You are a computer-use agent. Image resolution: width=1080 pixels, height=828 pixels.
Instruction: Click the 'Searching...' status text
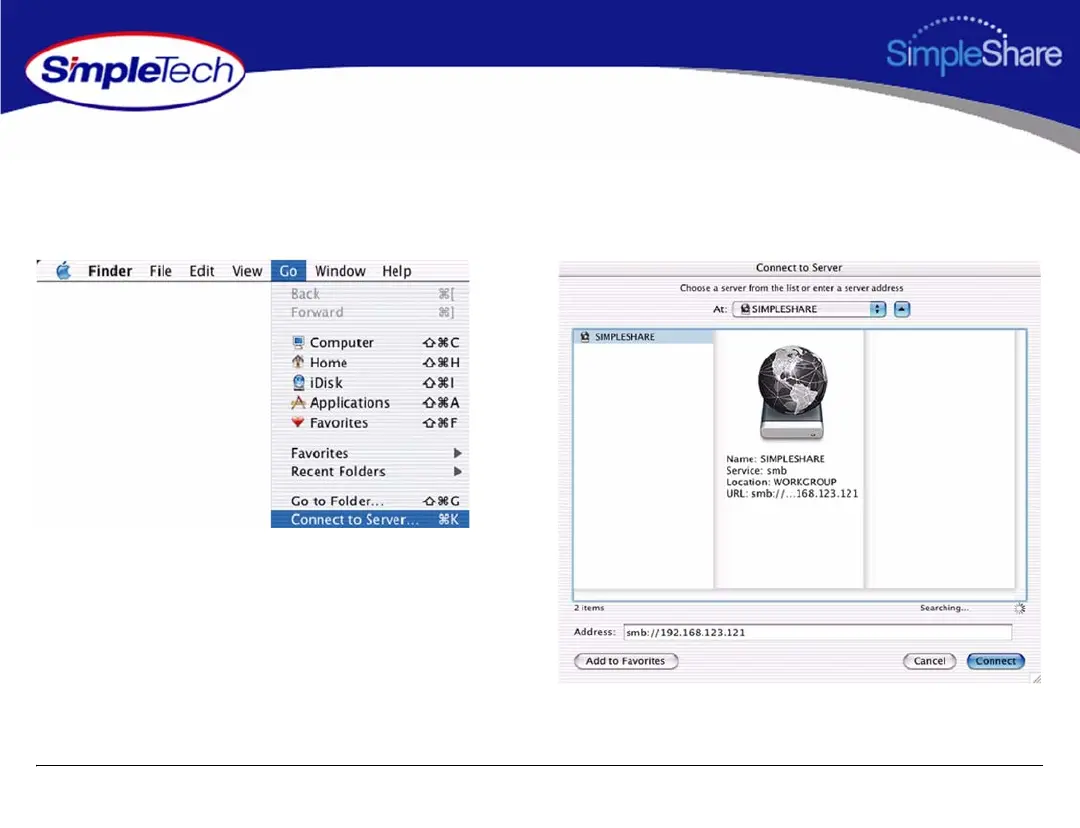coord(944,608)
